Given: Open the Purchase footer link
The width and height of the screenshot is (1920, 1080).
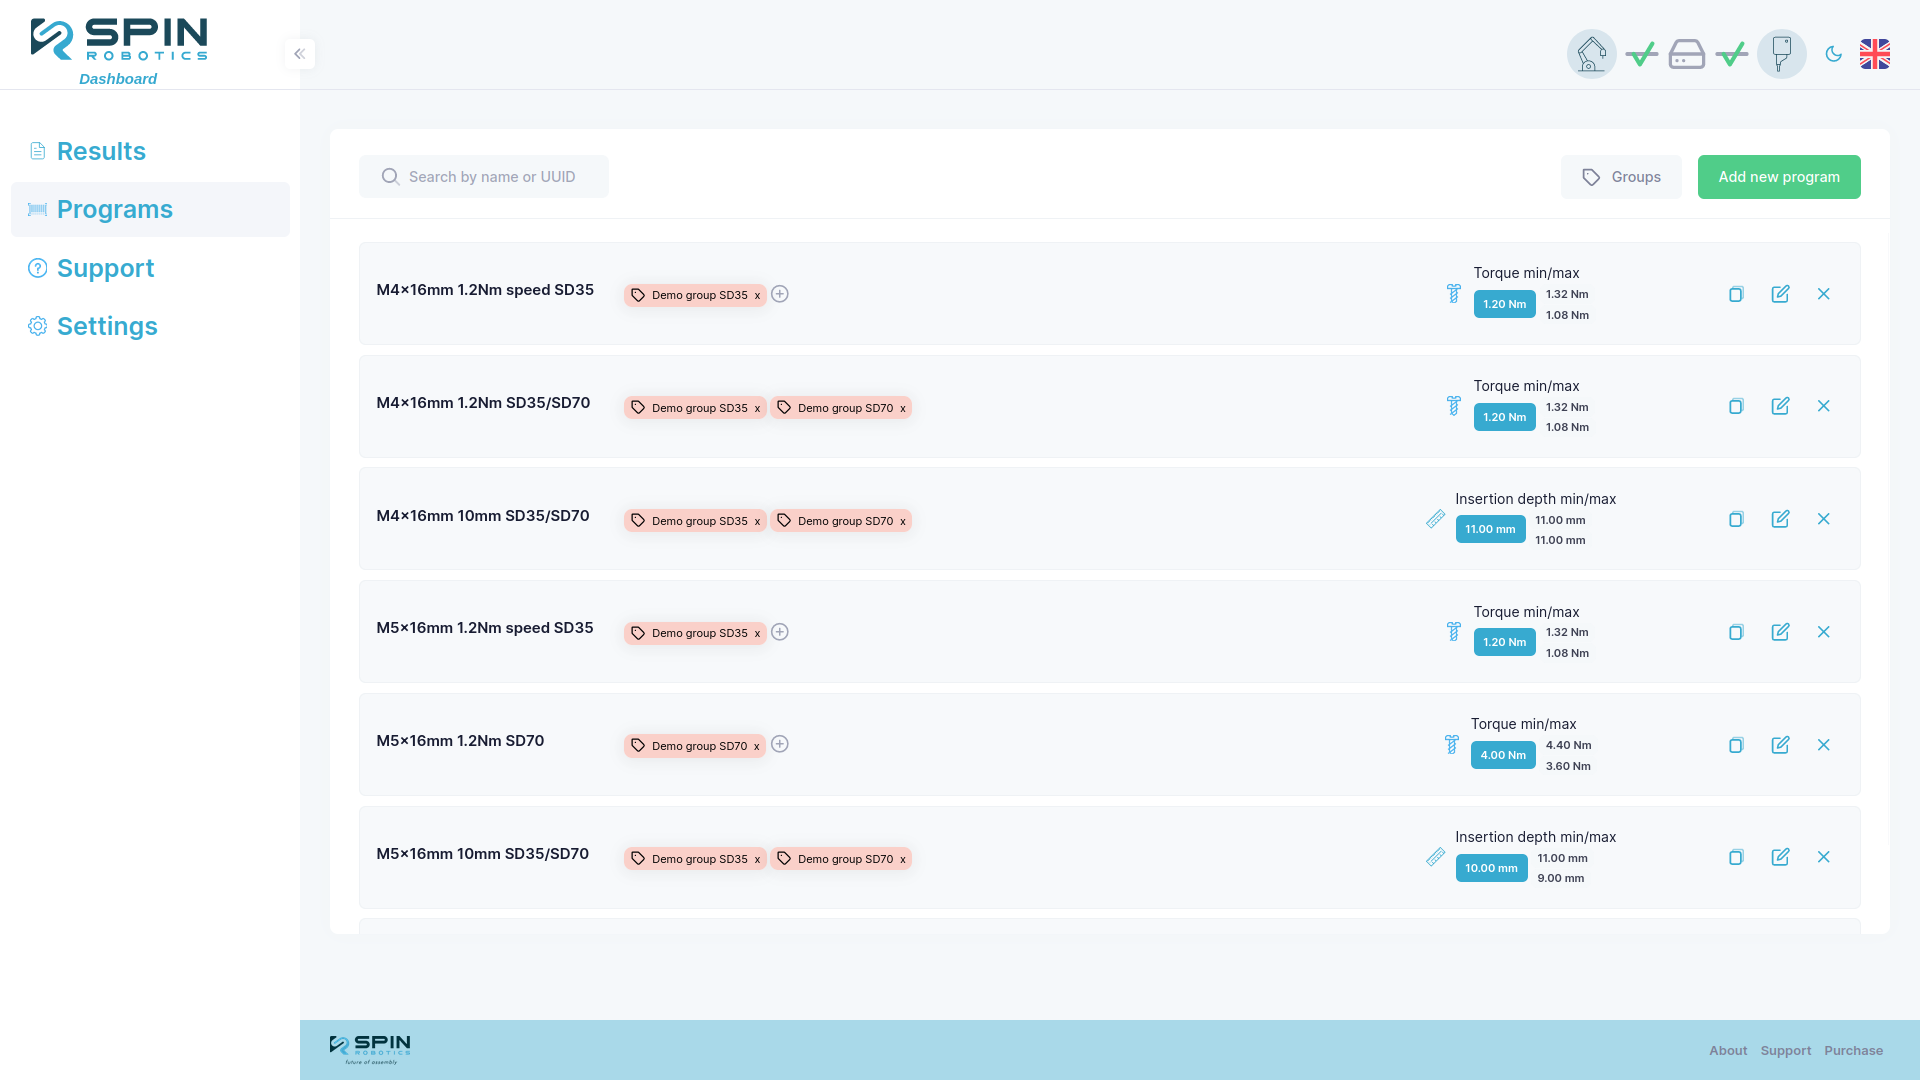Looking at the screenshot, I should tap(1852, 1050).
